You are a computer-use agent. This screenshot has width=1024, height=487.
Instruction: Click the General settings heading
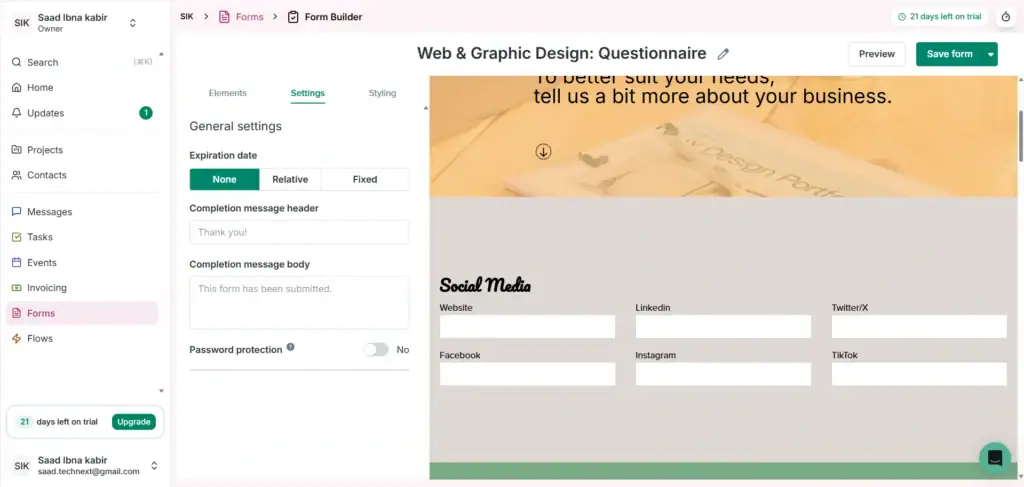(x=236, y=126)
